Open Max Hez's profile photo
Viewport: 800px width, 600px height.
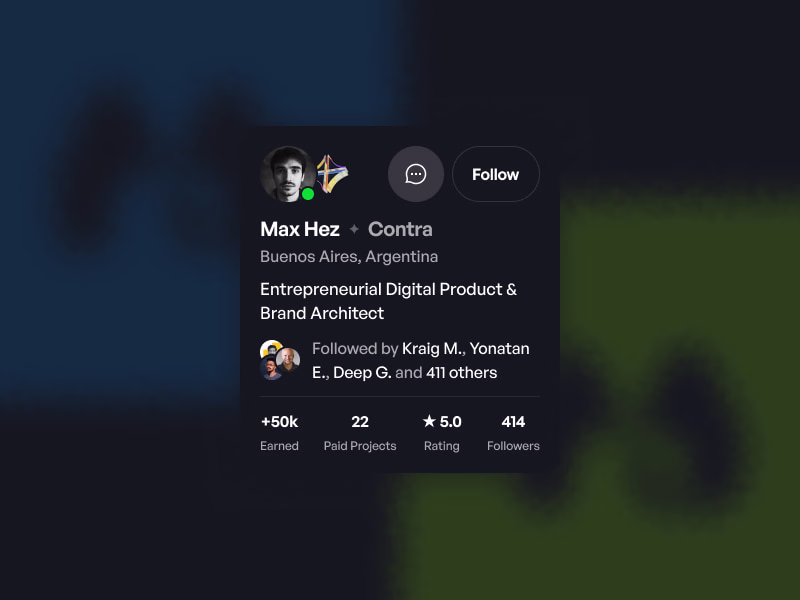[288, 174]
